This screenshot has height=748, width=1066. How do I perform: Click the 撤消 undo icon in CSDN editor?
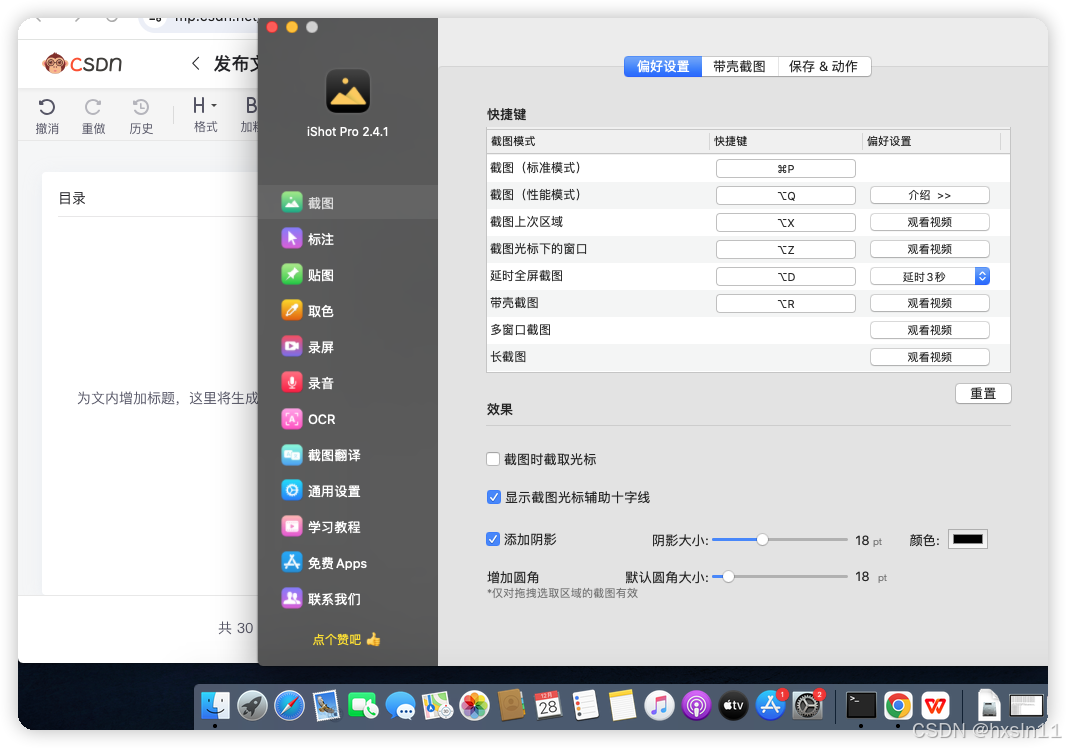(x=46, y=107)
